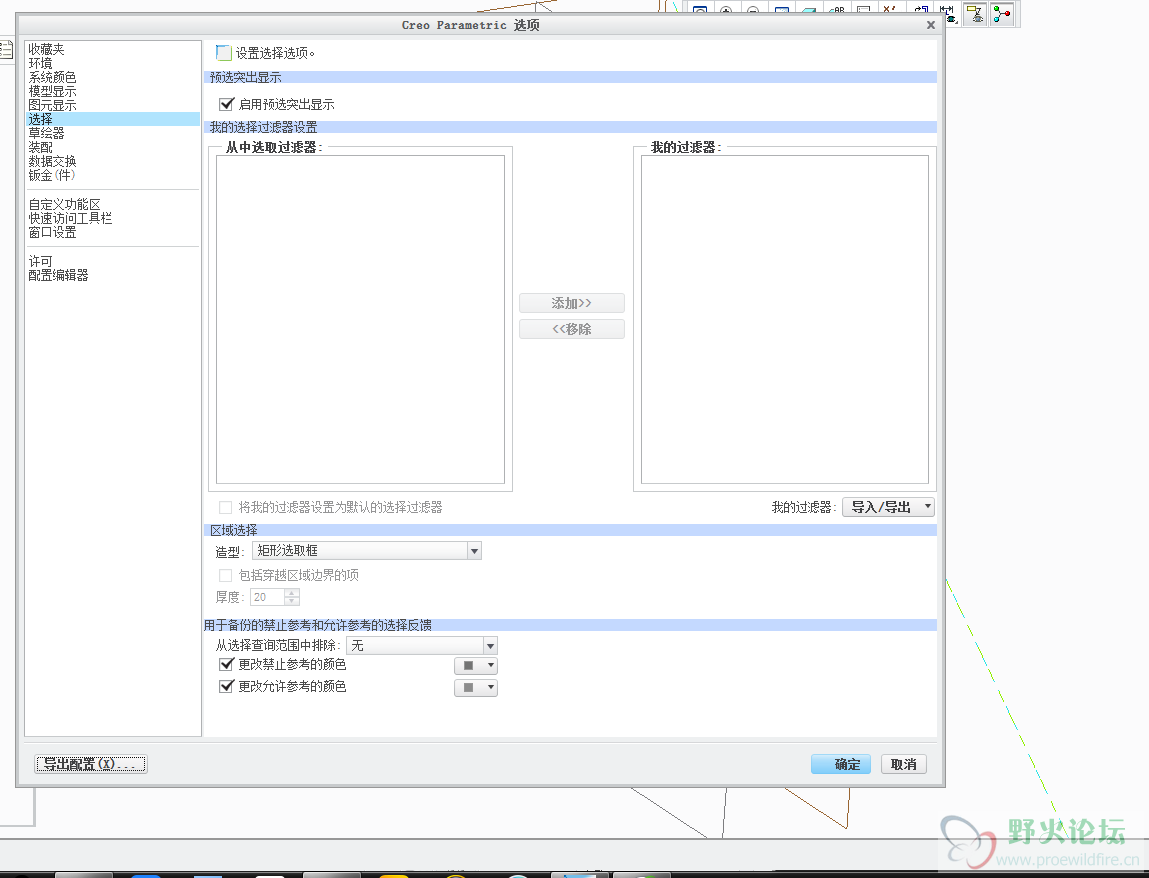Click the 用于备份的禁止参考和允许参考的选择反馈 header

(570, 625)
